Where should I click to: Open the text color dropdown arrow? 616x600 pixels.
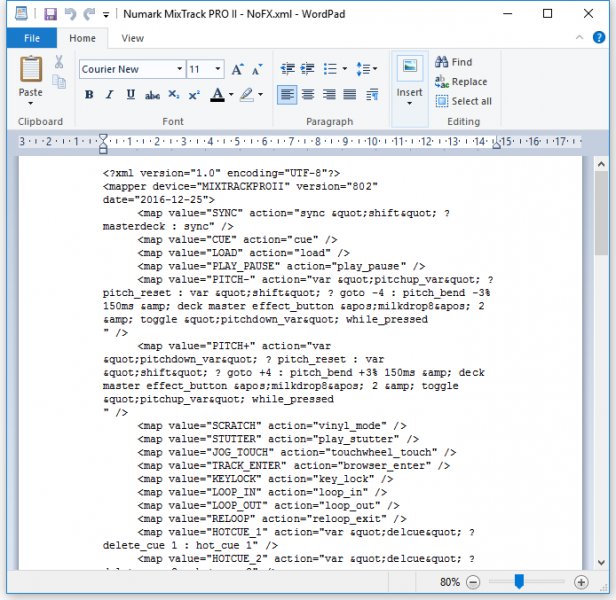point(231,95)
